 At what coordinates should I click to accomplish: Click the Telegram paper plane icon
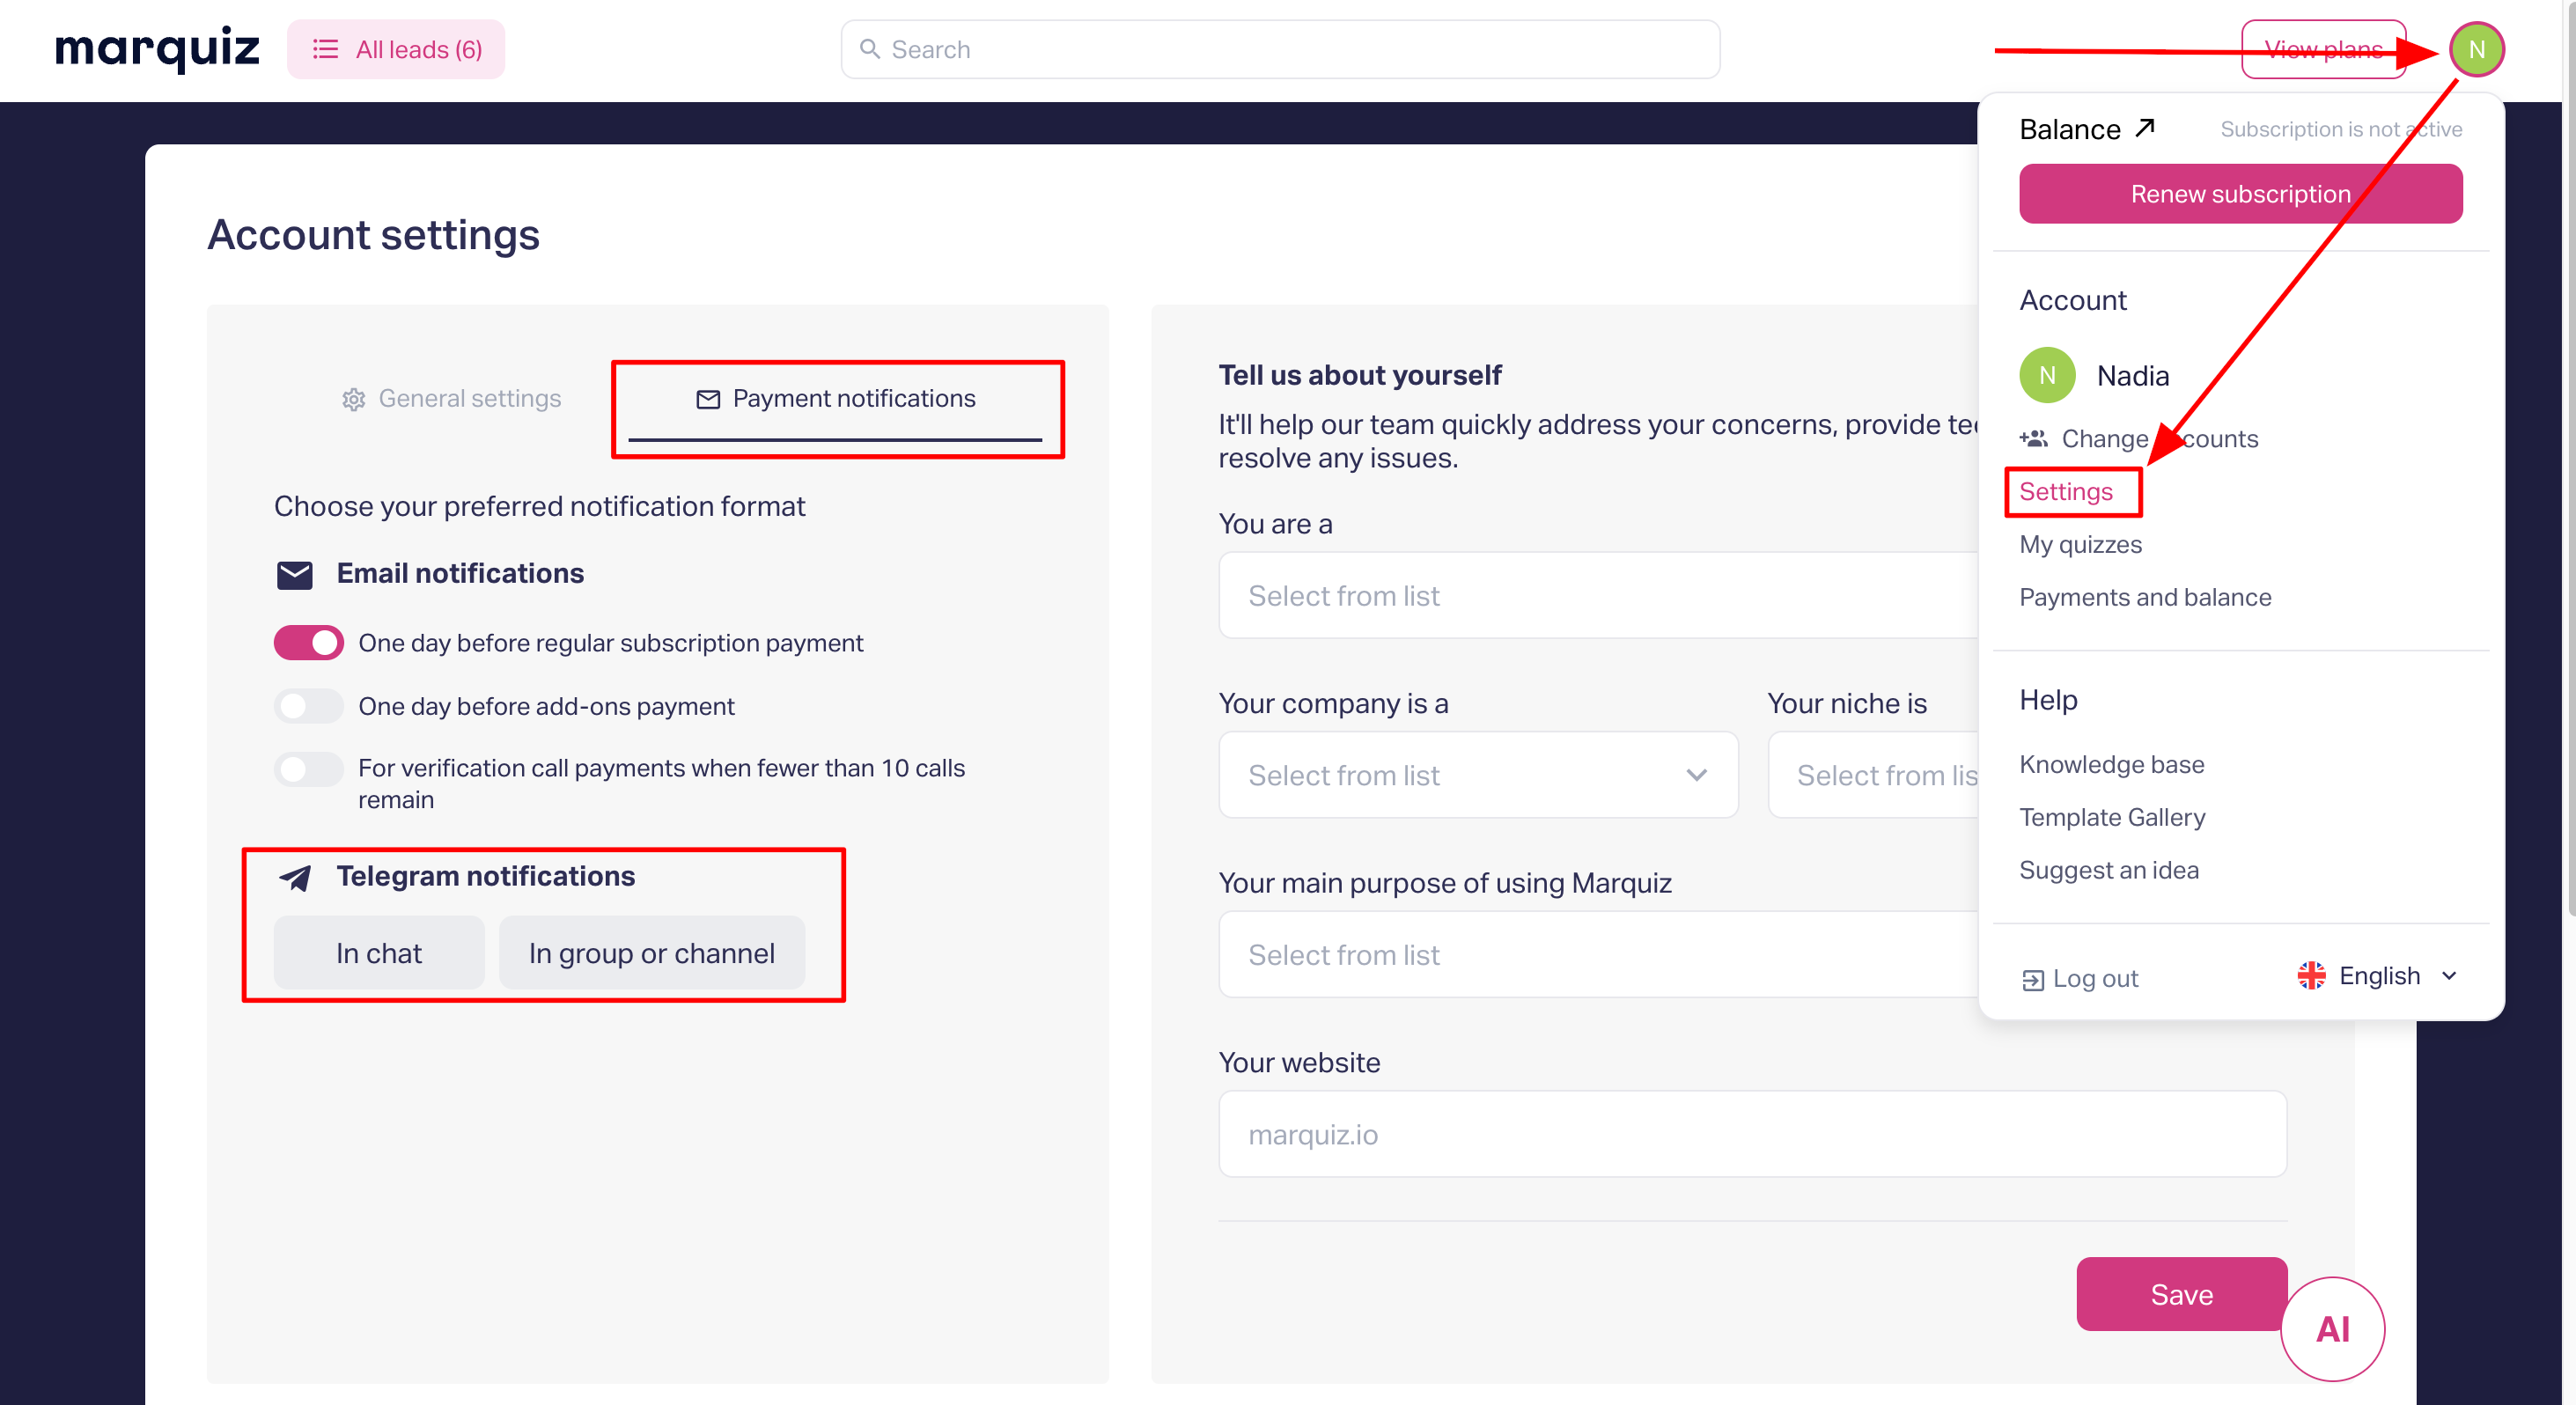pos(295,877)
